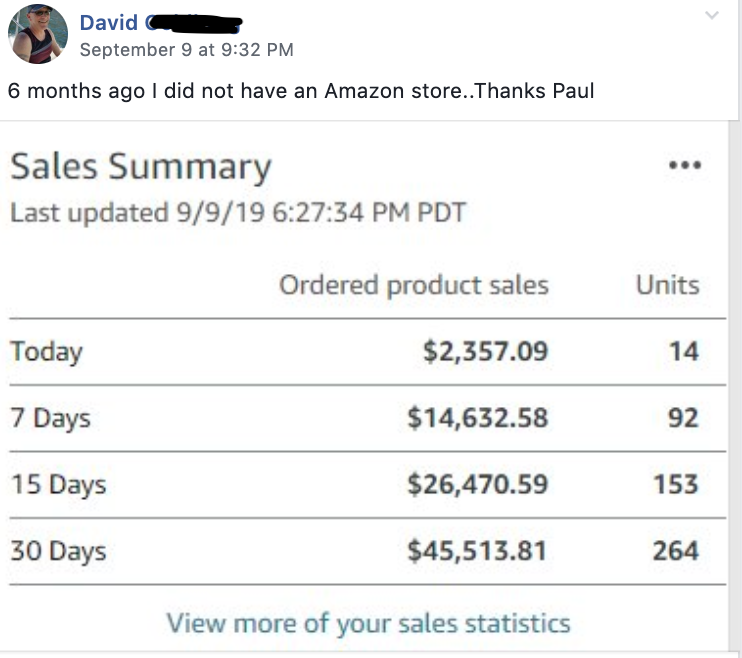Click the Last updated timestamp text
Viewport: 742px width, 658px height.
tap(238, 213)
